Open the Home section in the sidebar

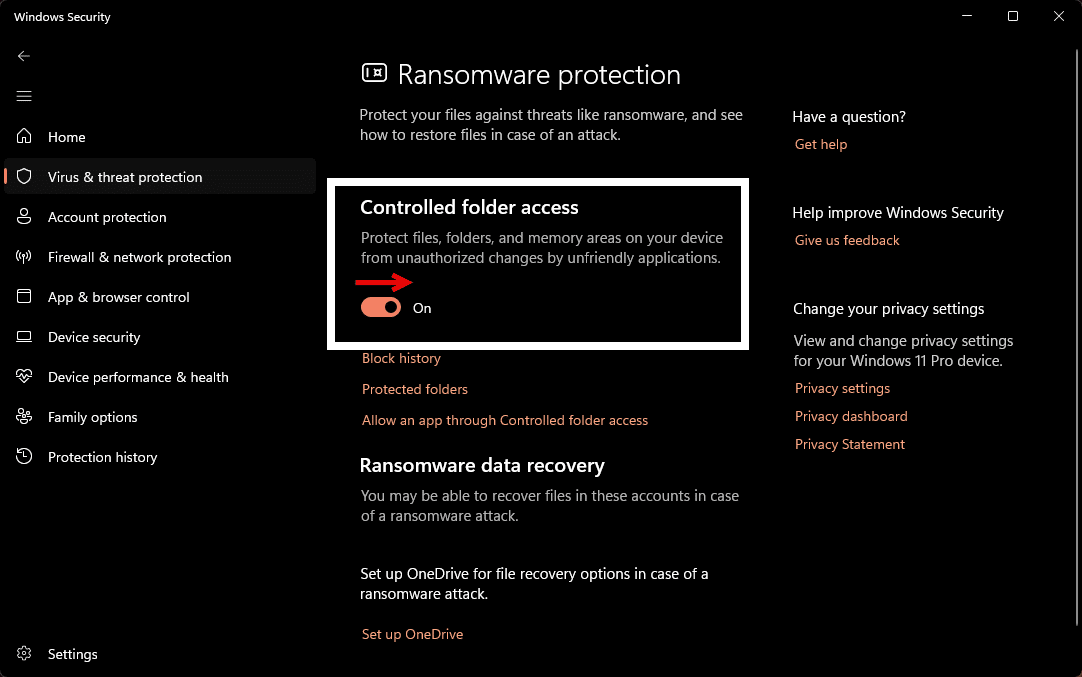(x=67, y=137)
